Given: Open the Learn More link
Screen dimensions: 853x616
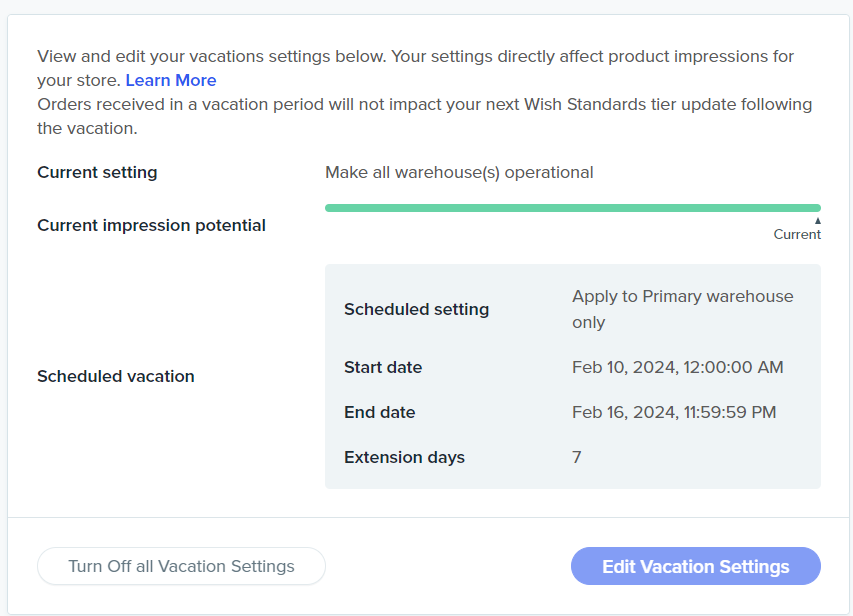Looking at the screenshot, I should tap(171, 80).
